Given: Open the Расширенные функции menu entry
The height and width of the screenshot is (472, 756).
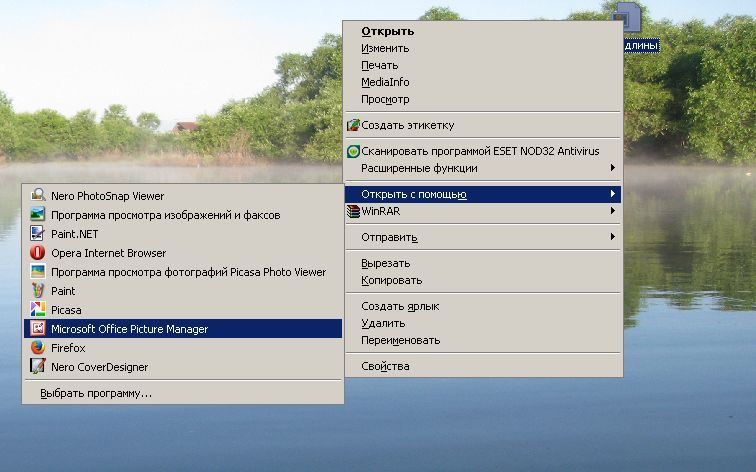Looking at the screenshot, I should pyautogui.click(x=483, y=168).
